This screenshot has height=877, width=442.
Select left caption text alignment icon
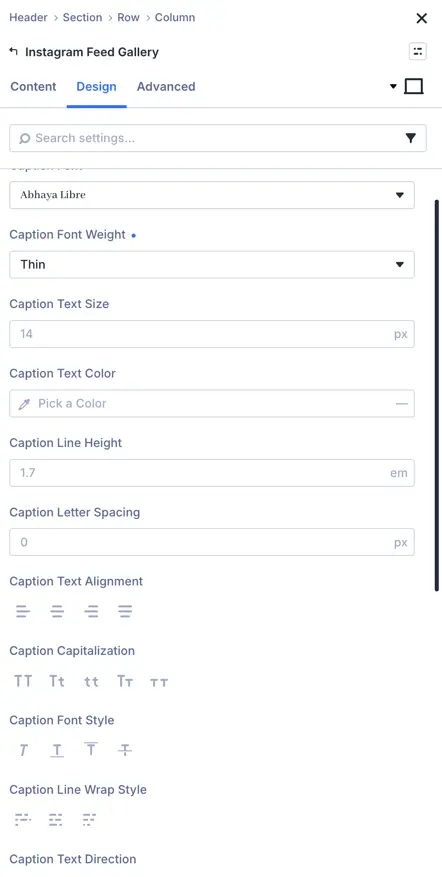pos(23,612)
